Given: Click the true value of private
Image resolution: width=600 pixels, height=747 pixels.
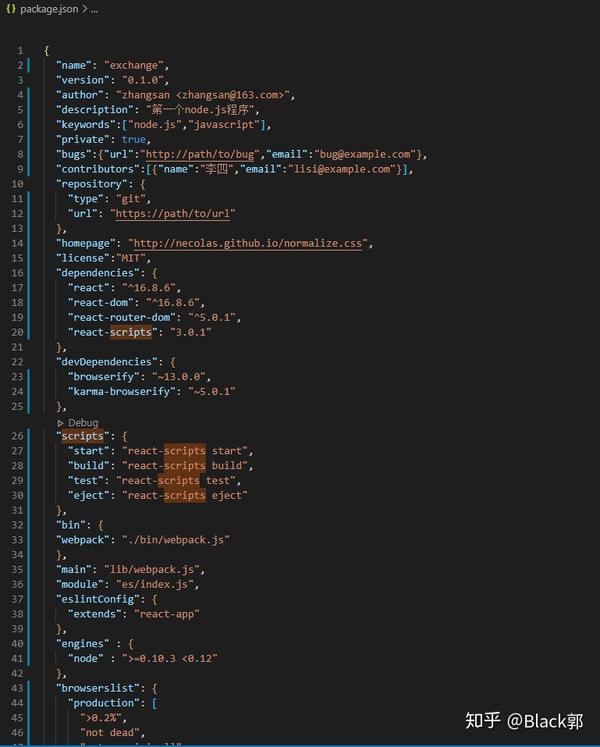Looking at the screenshot, I should click(133, 140).
